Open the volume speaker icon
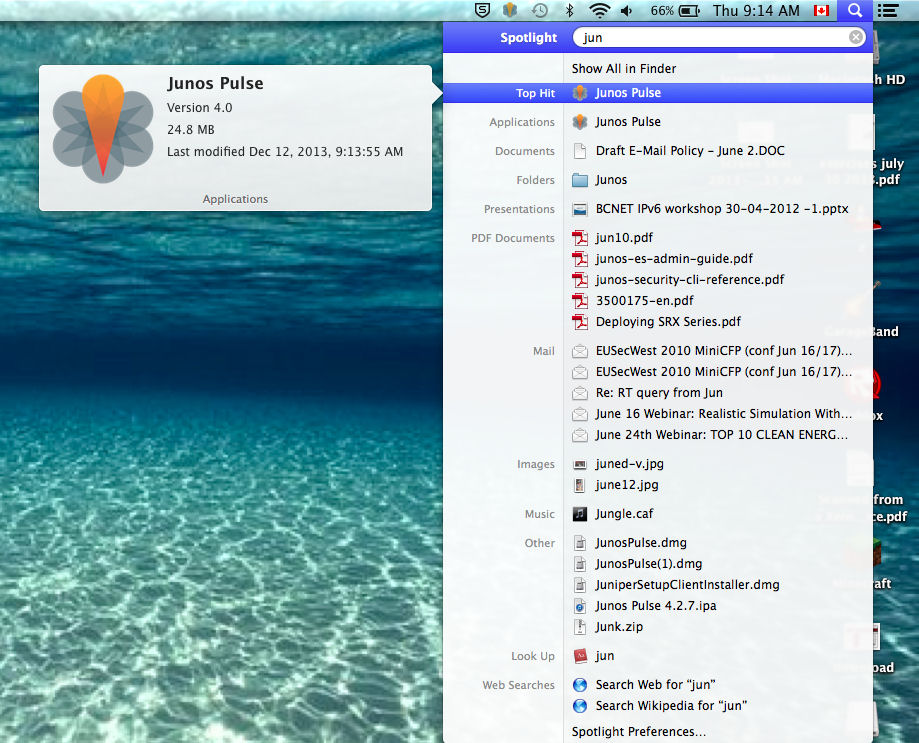 pos(627,11)
